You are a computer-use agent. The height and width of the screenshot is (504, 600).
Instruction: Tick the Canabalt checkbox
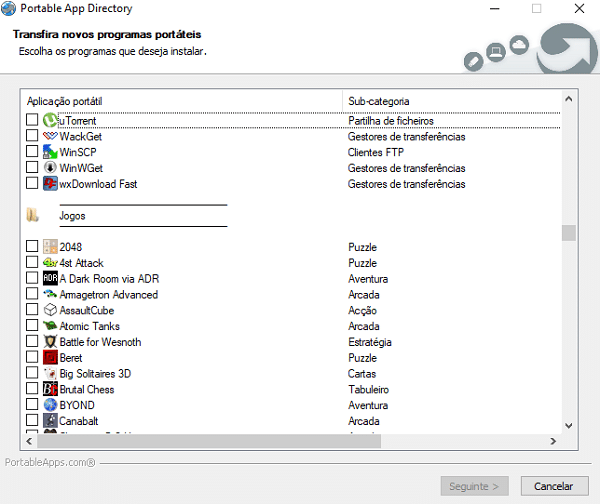[x=32, y=419]
